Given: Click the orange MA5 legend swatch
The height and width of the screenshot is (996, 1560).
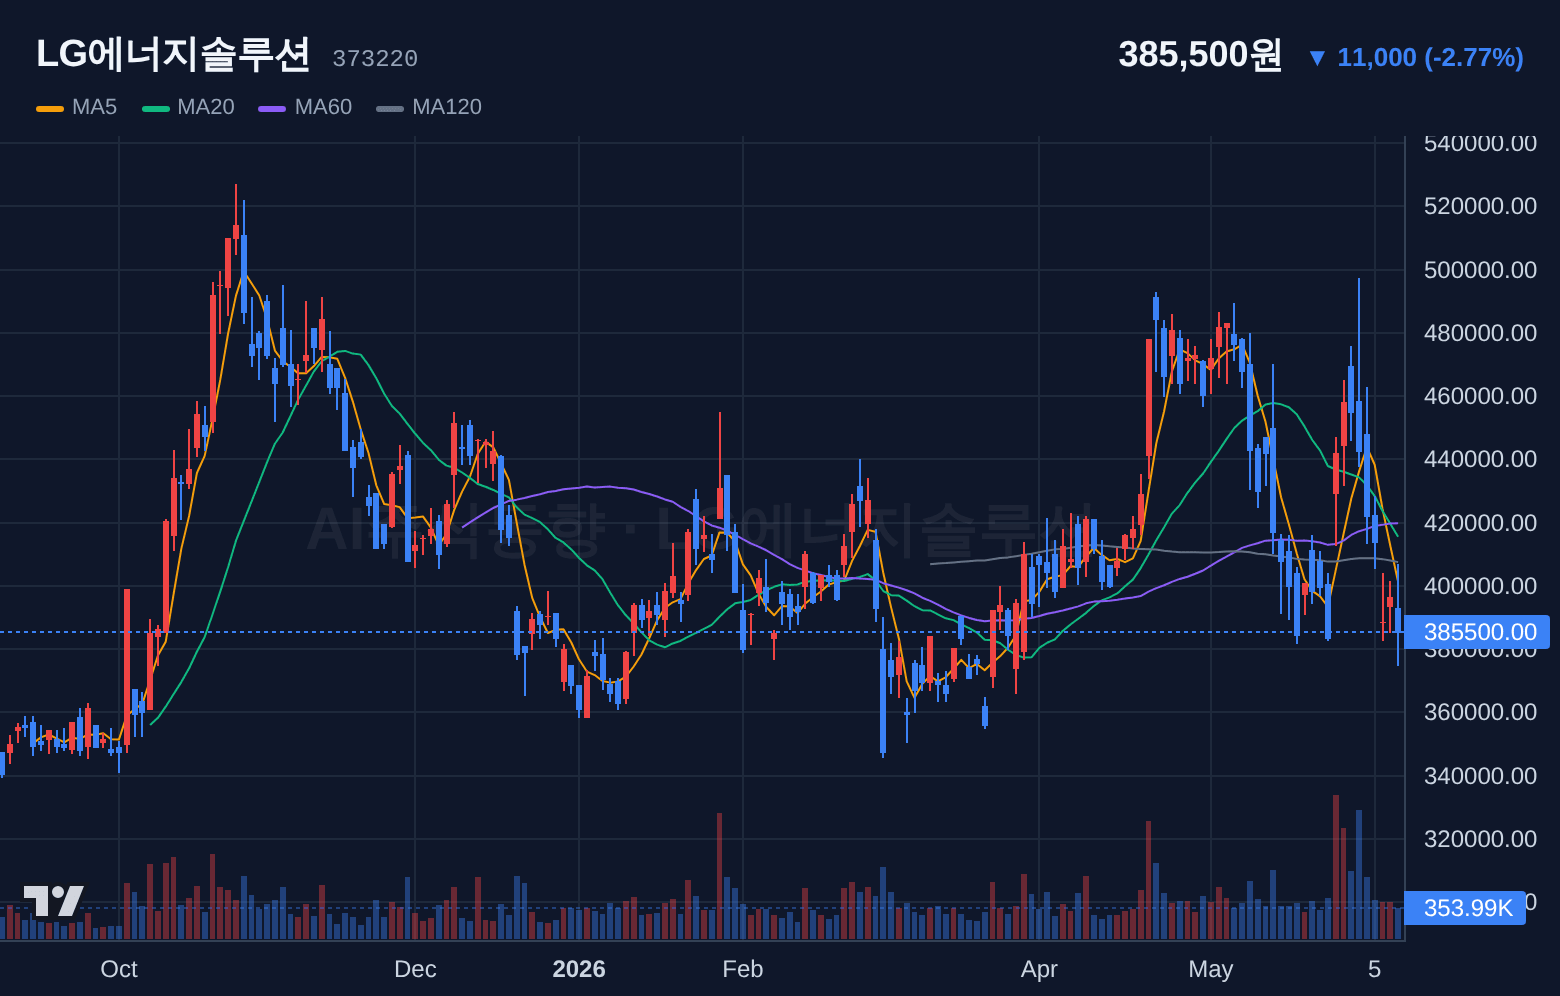Looking at the screenshot, I should pos(50,108).
